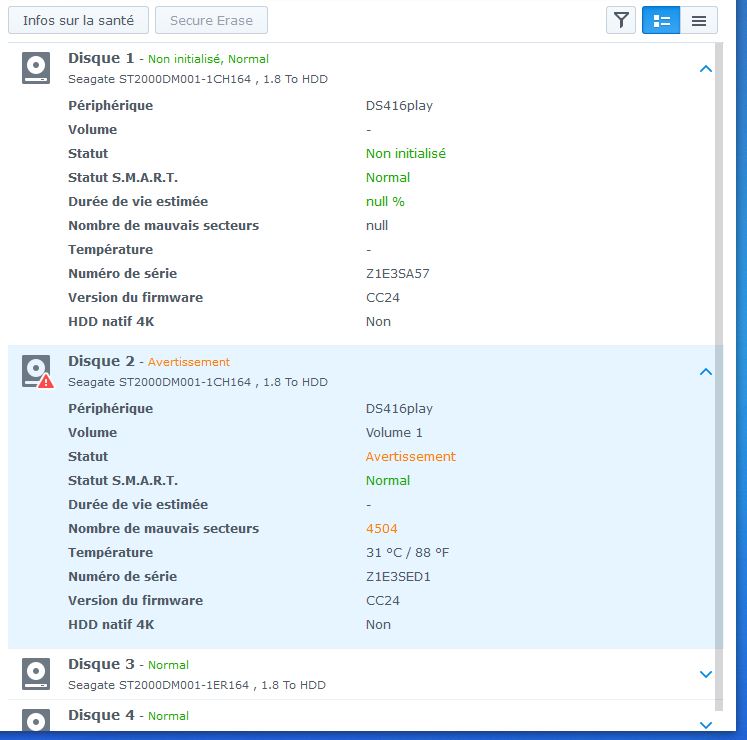The height and width of the screenshot is (740, 747).
Task: Click temperature value 31 °C / 88 °F
Action: 407,553
